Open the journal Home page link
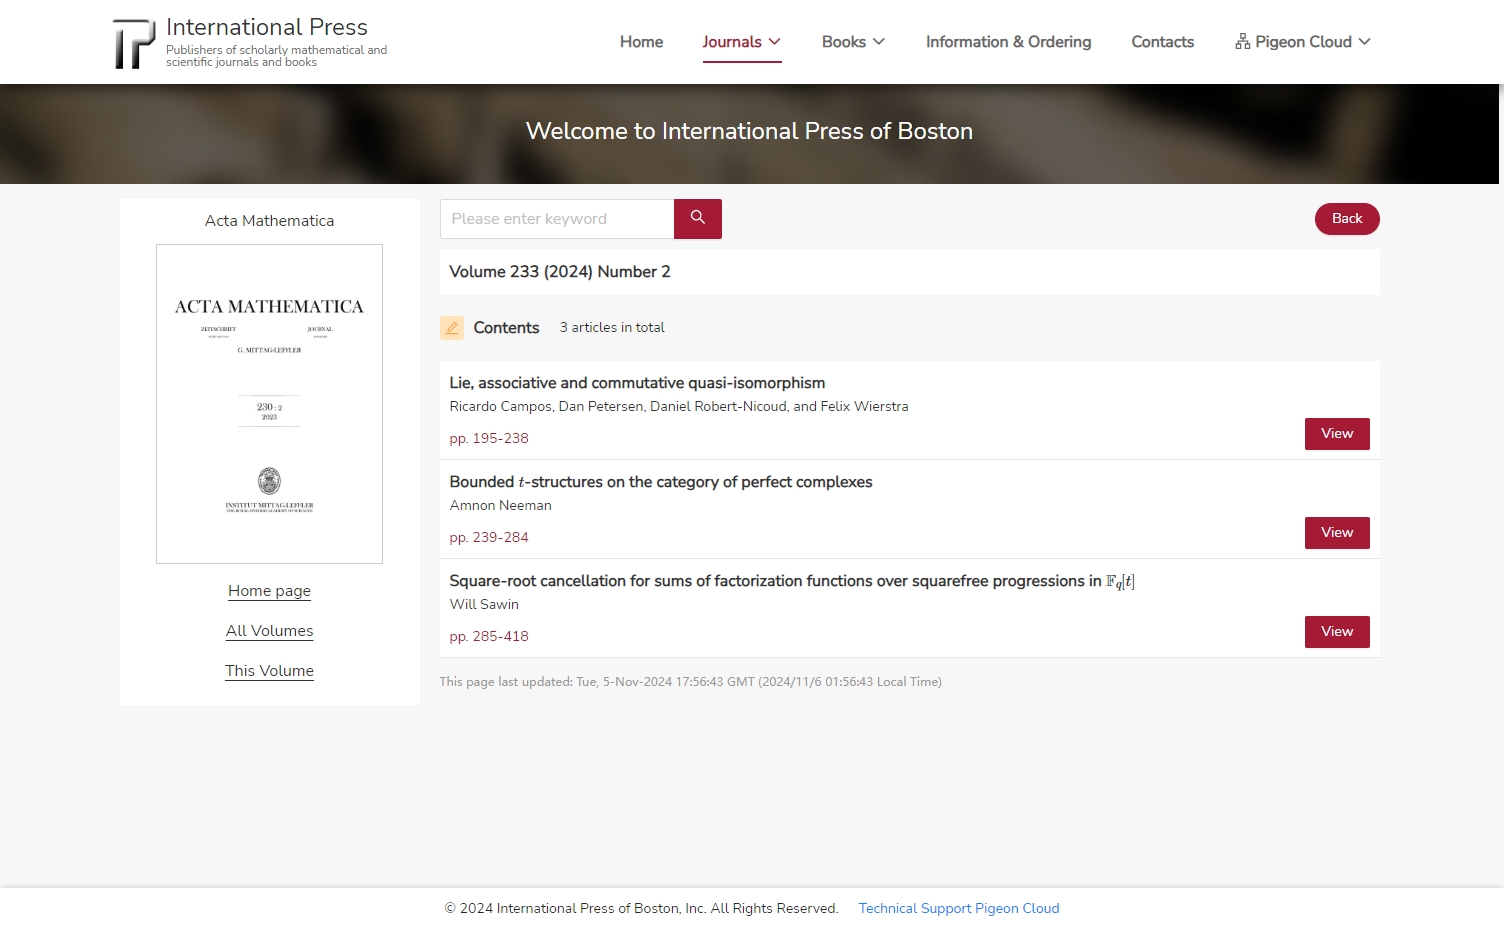 click(269, 591)
